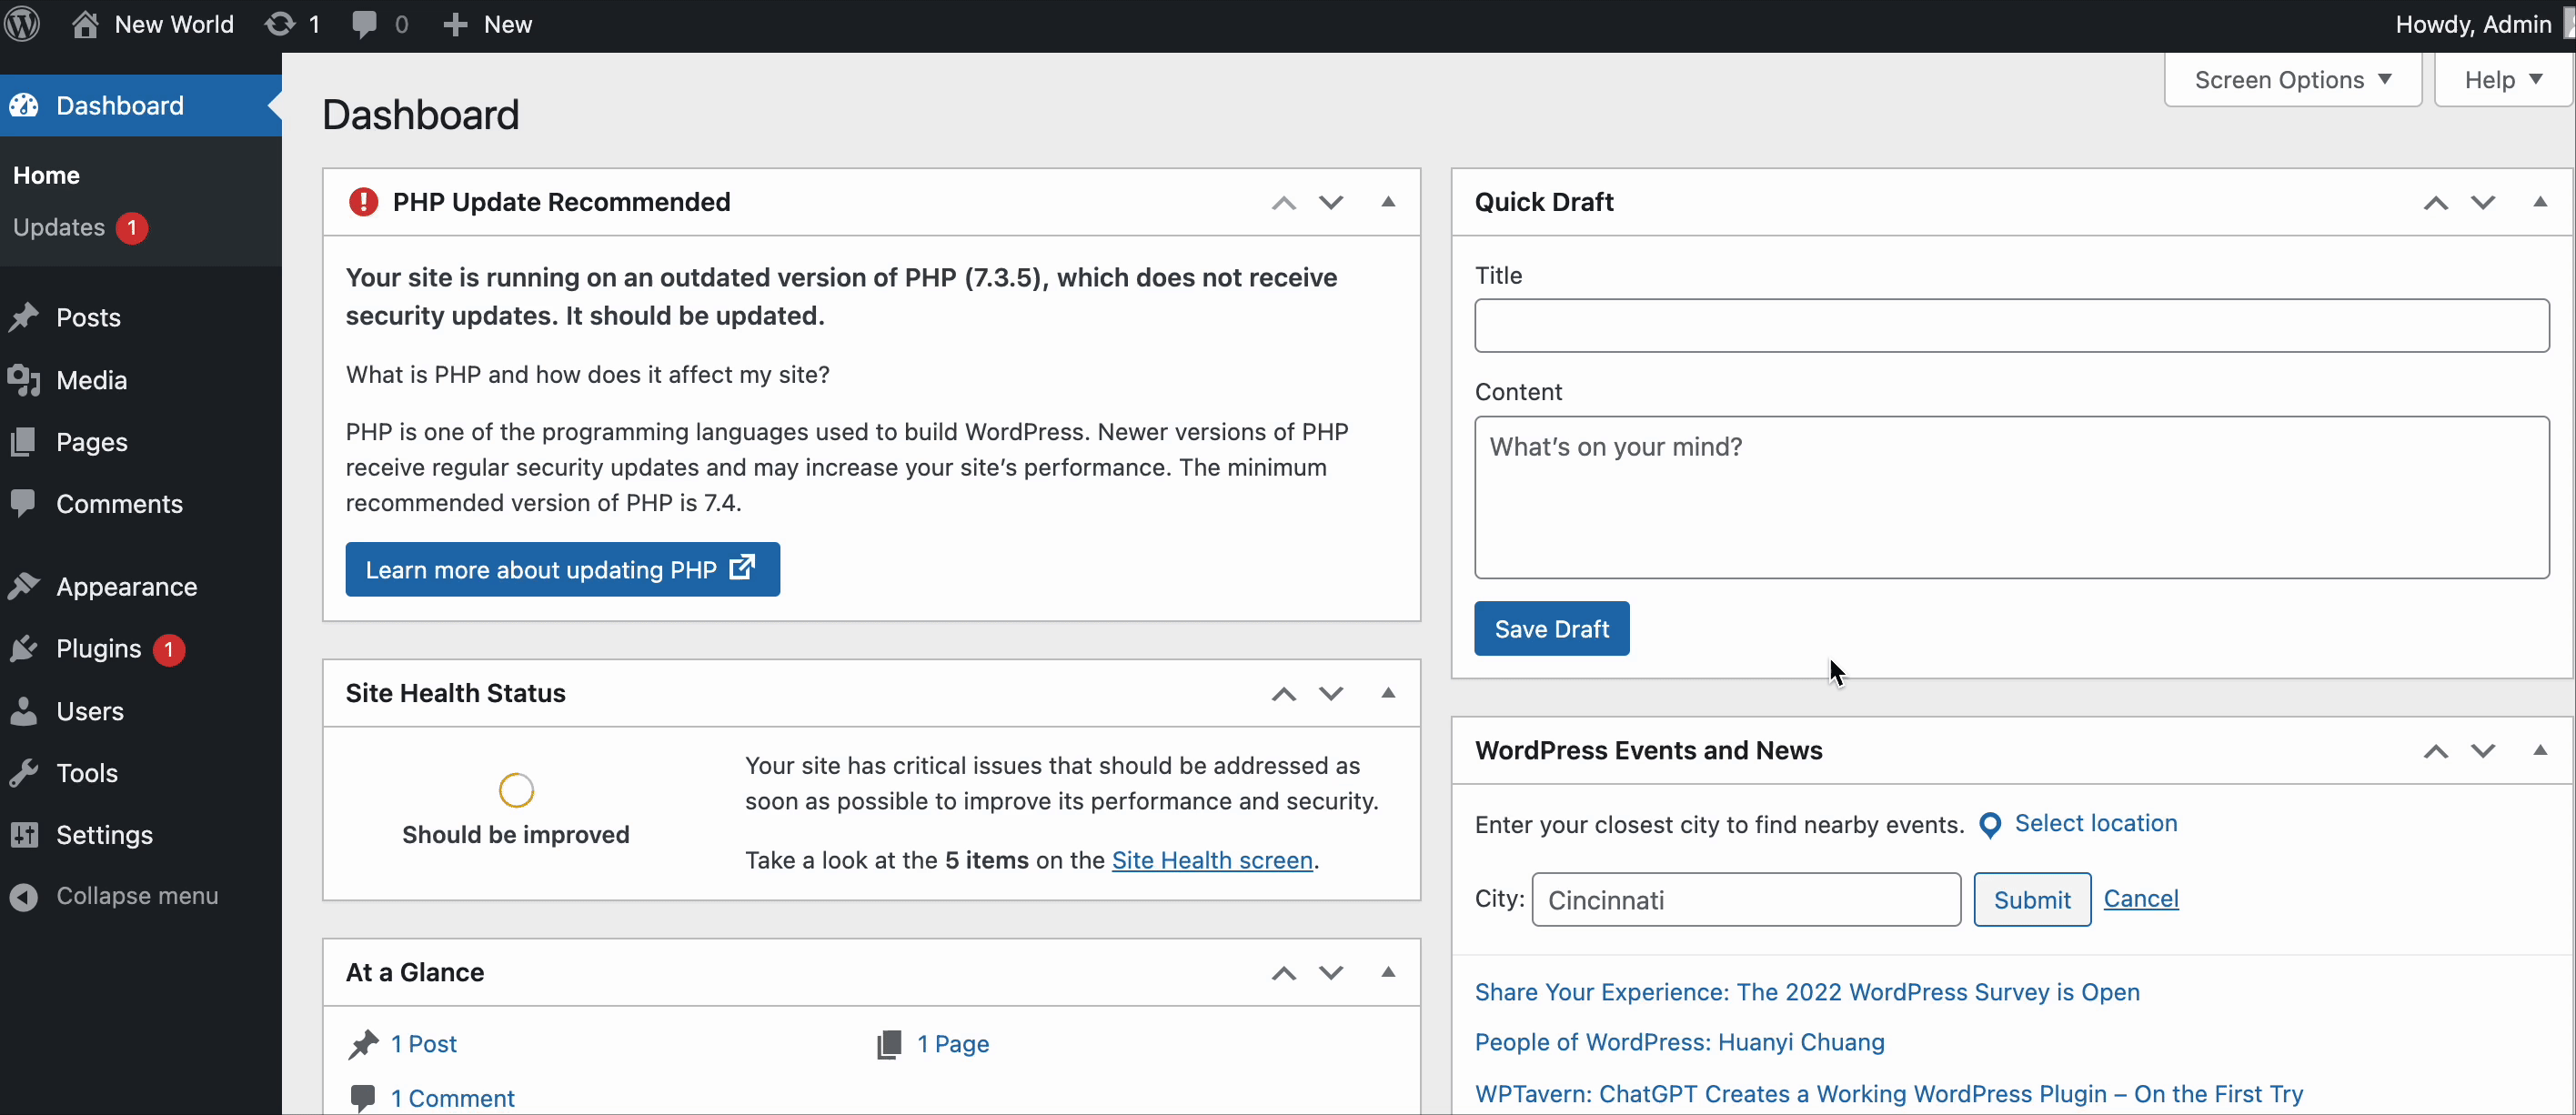Click the Pages icon in sidebar
Viewport: 2576px width, 1115px height.
click(x=23, y=442)
